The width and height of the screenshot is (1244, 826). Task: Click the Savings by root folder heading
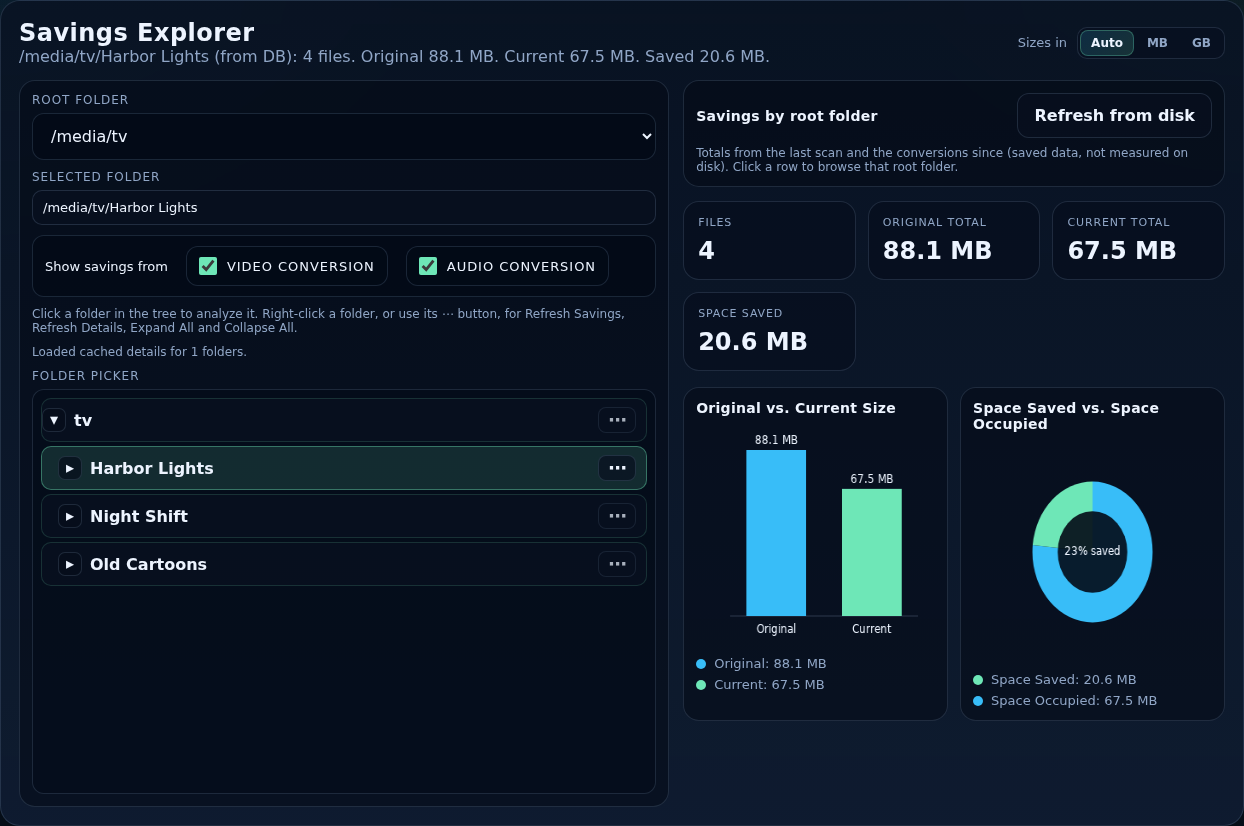pyautogui.click(x=787, y=116)
